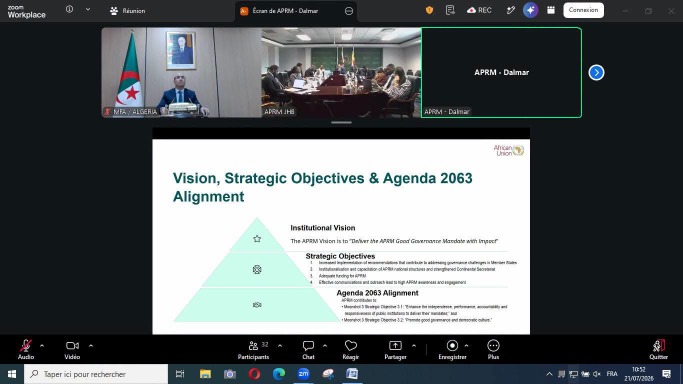Open the meeting info icon
The image size is (683, 384).
pos(69,9)
